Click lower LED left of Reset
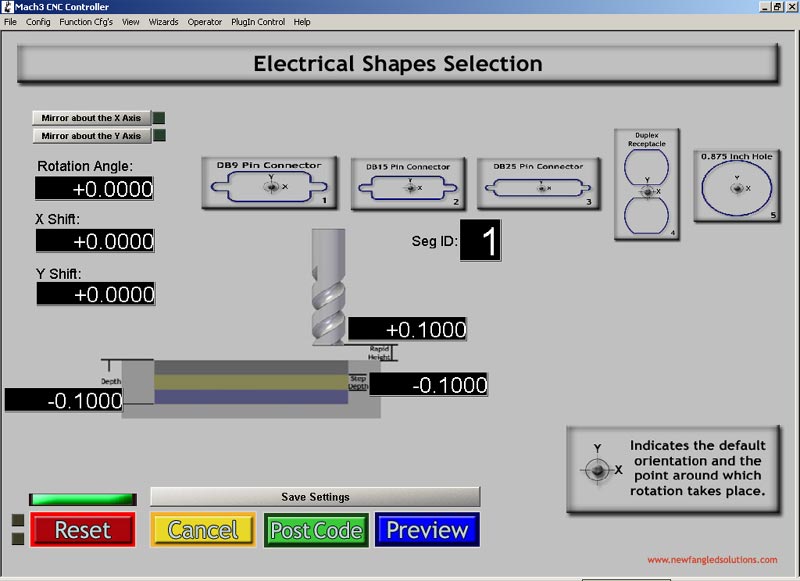Image resolution: width=800 pixels, height=581 pixels. point(18,539)
